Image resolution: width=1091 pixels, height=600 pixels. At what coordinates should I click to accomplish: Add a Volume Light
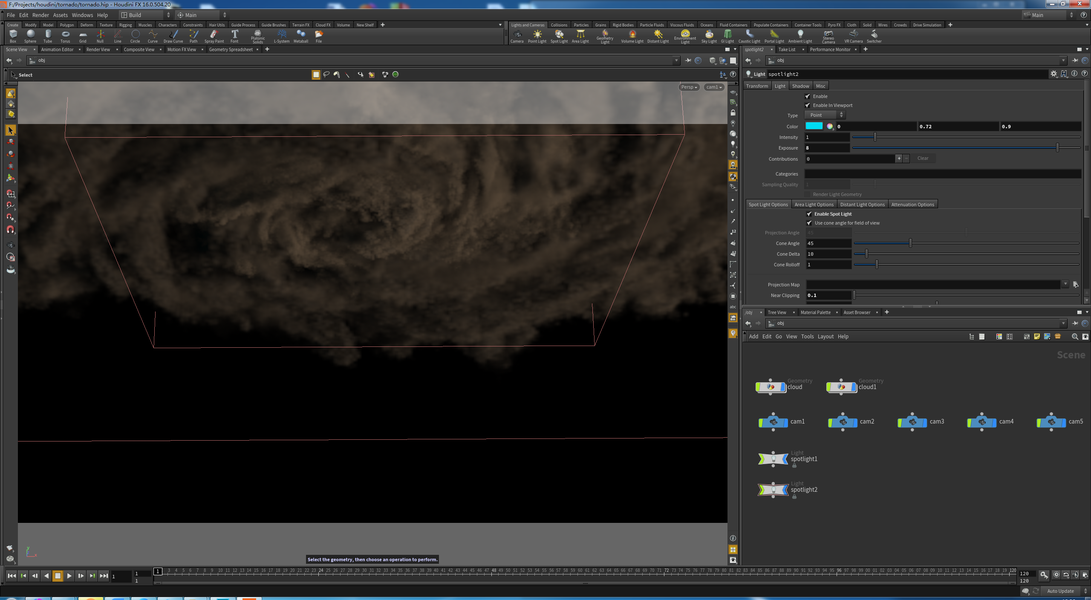tap(632, 35)
